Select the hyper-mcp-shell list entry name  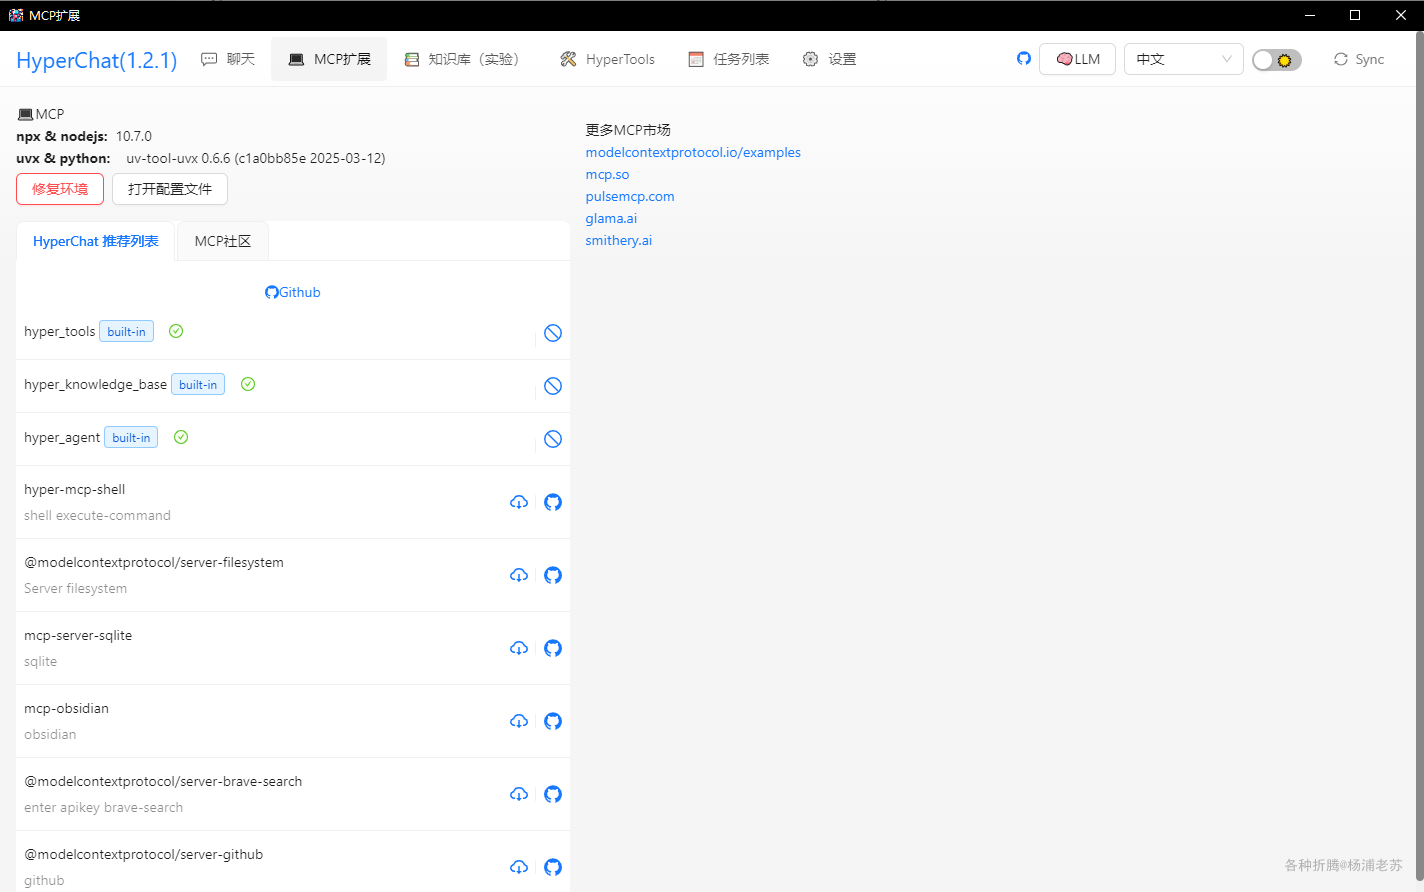[x=75, y=489]
